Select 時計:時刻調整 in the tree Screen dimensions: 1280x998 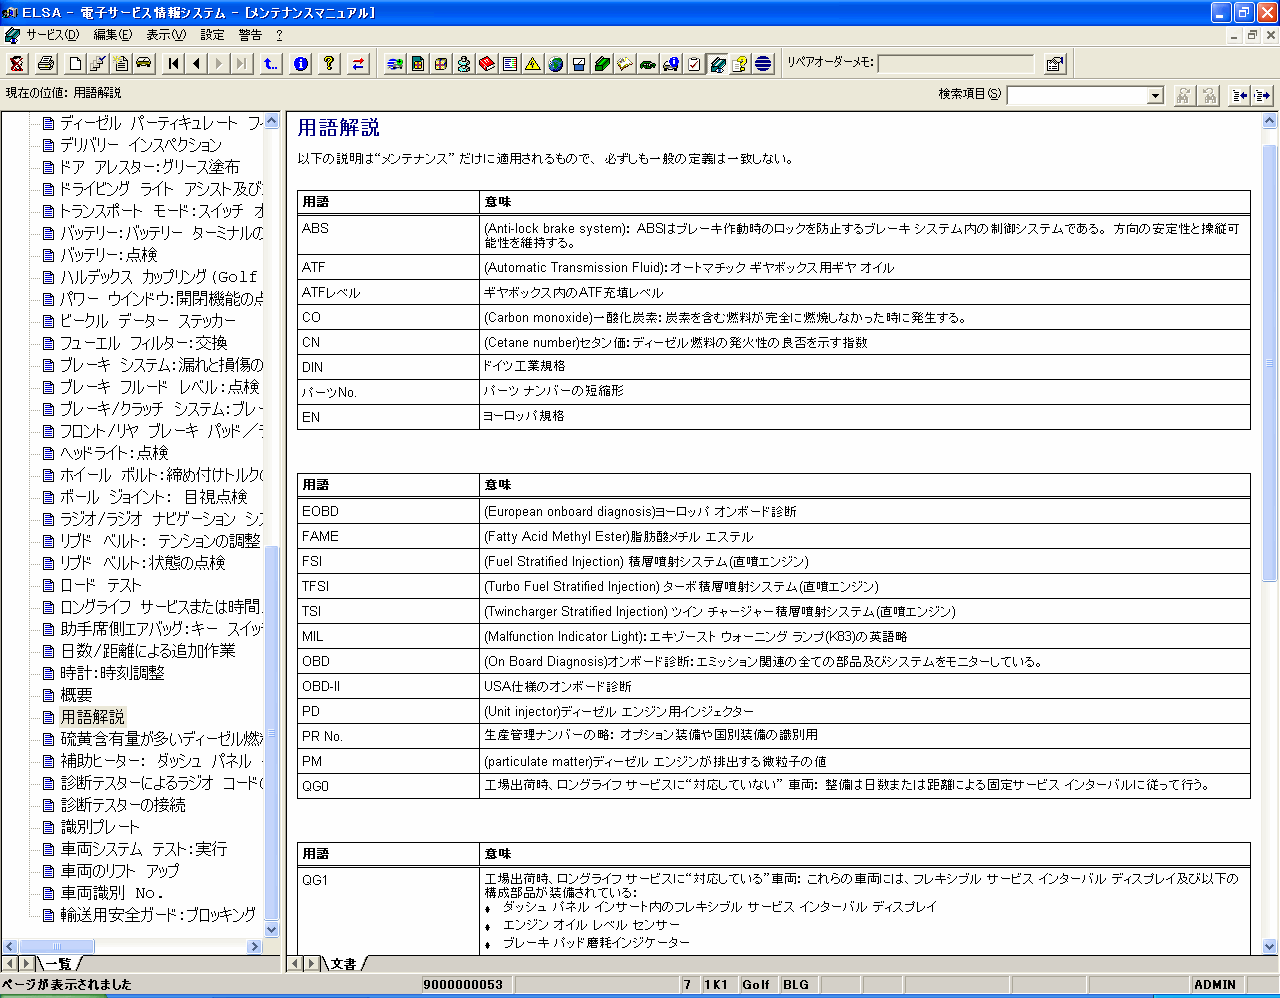click(x=112, y=673)
